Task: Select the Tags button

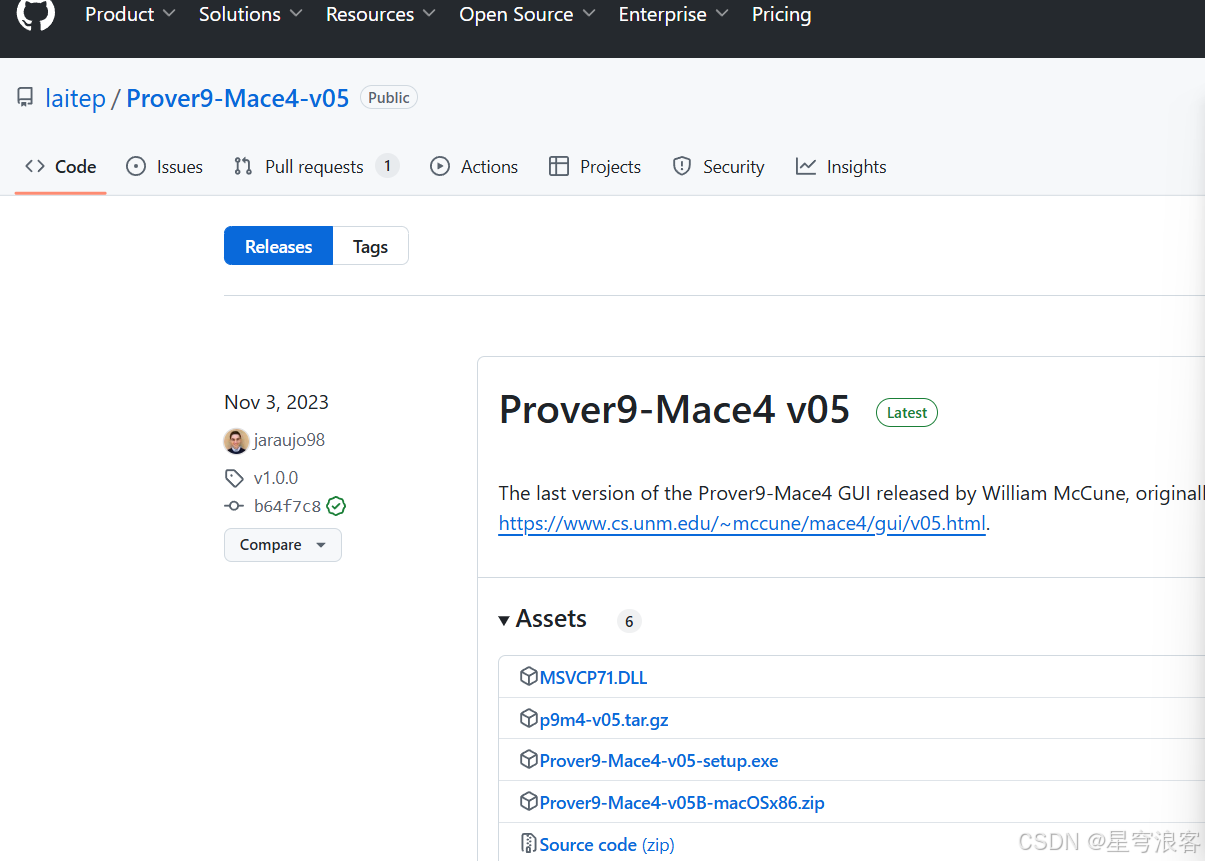Action: 370,246
